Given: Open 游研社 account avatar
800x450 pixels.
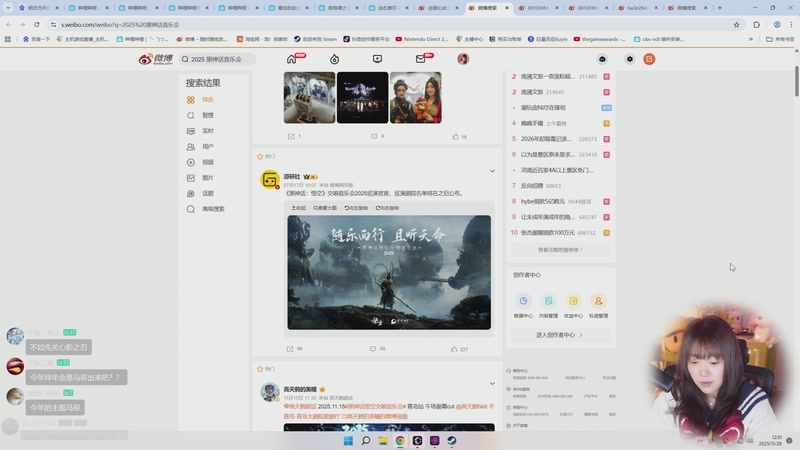Looking at the screenshot, I should point(270,180).
